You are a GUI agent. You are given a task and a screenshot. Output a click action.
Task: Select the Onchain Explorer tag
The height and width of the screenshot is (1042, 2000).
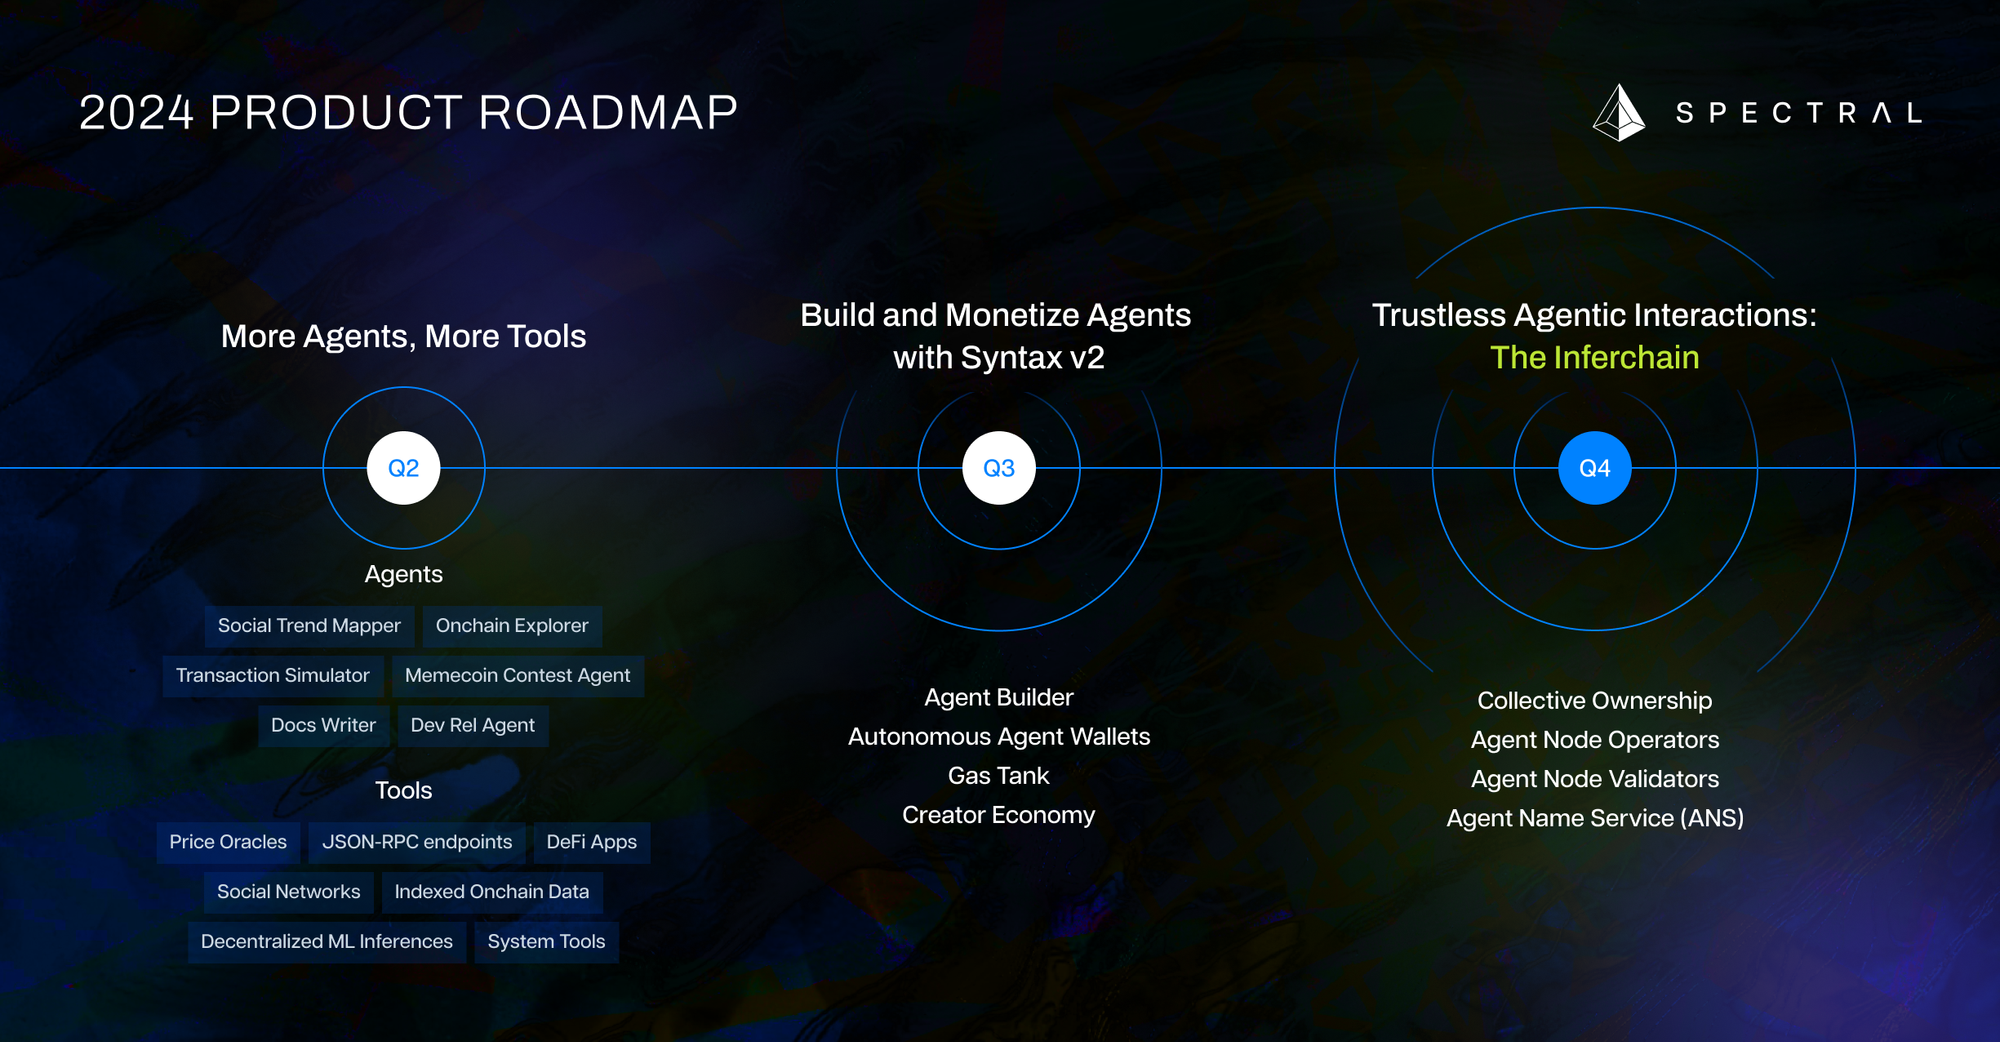pyautogui.click(x=512, y=626)
